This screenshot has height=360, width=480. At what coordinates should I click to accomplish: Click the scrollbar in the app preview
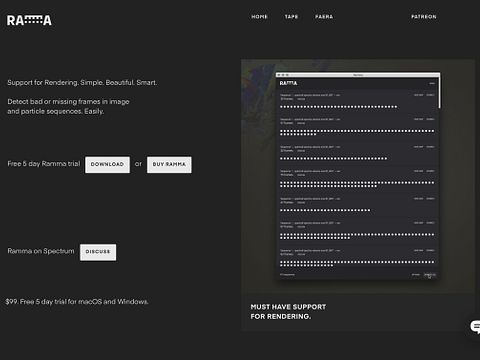tap(439, 93)
